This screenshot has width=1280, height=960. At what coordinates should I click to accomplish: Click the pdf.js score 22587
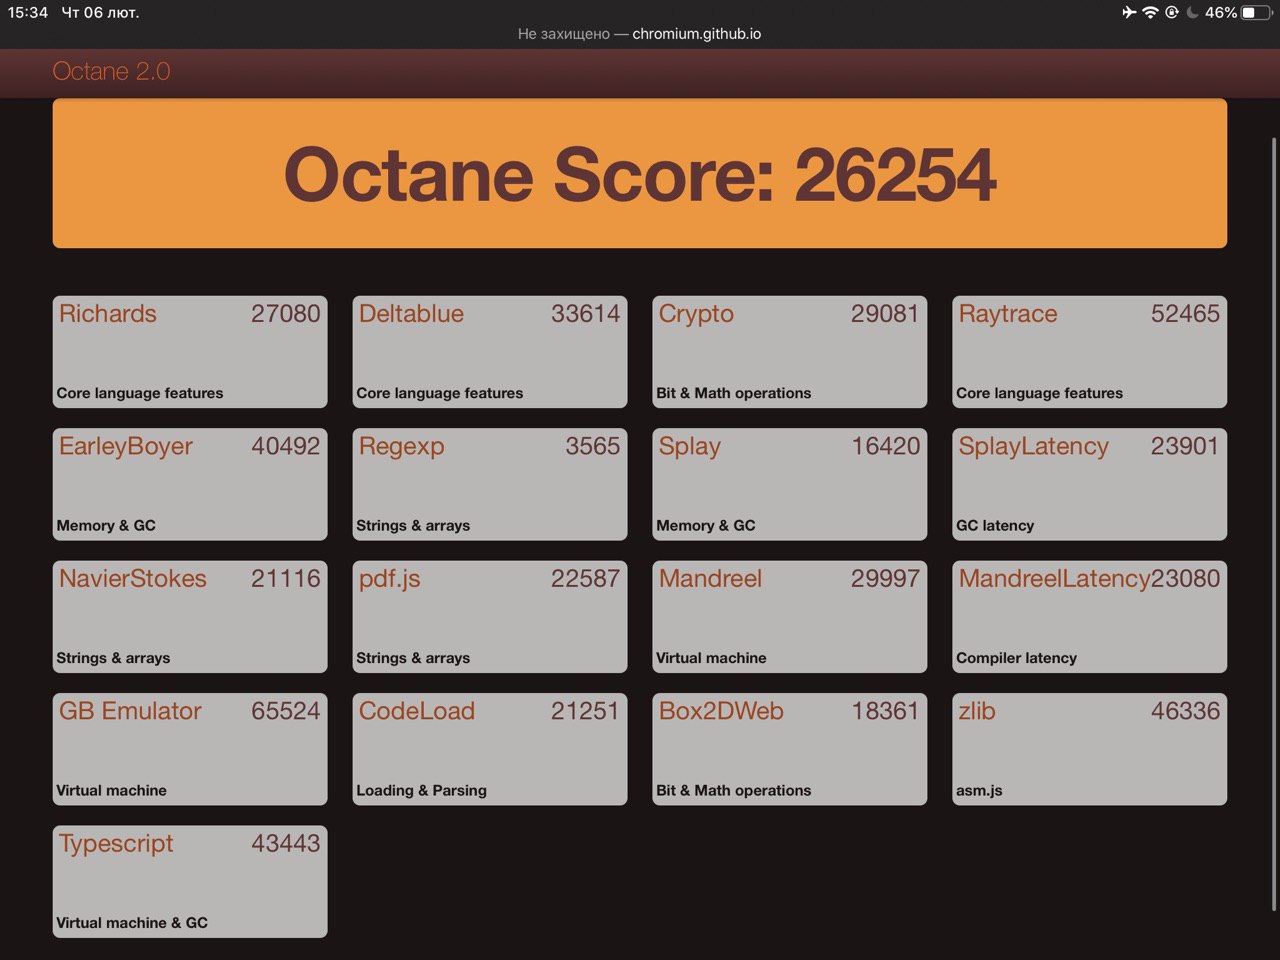pos(585,579)
